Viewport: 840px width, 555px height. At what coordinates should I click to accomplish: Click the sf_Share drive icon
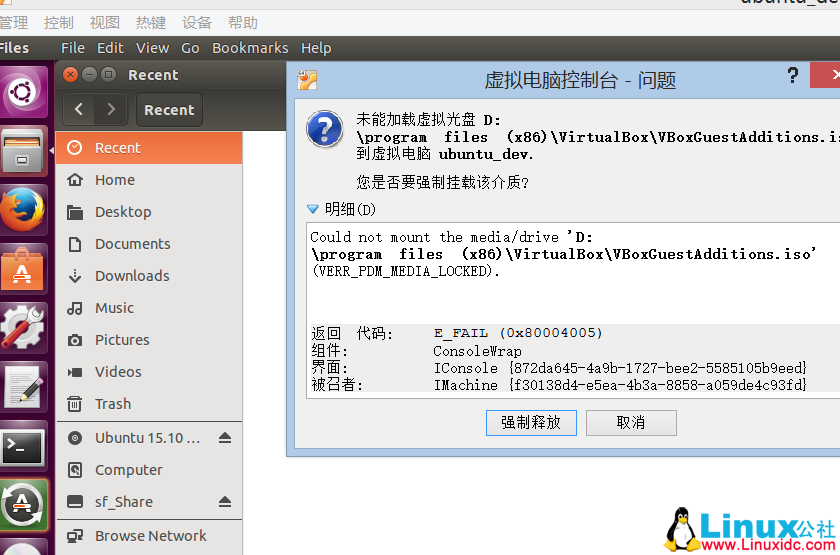pyautogui.click(x=74, y=502)
